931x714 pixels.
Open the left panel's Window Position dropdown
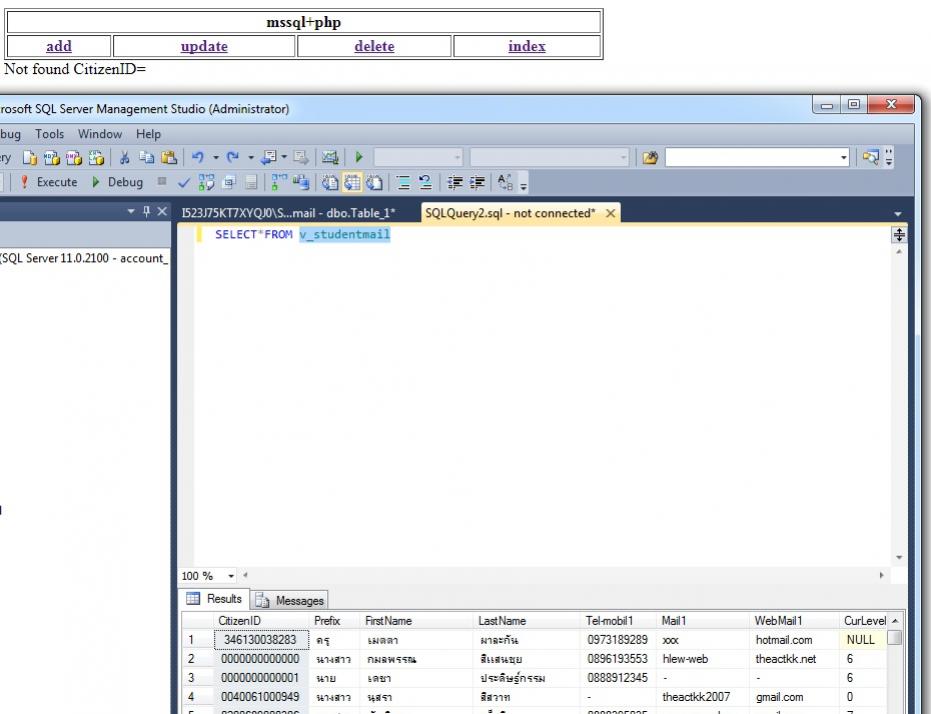[131, 211]
